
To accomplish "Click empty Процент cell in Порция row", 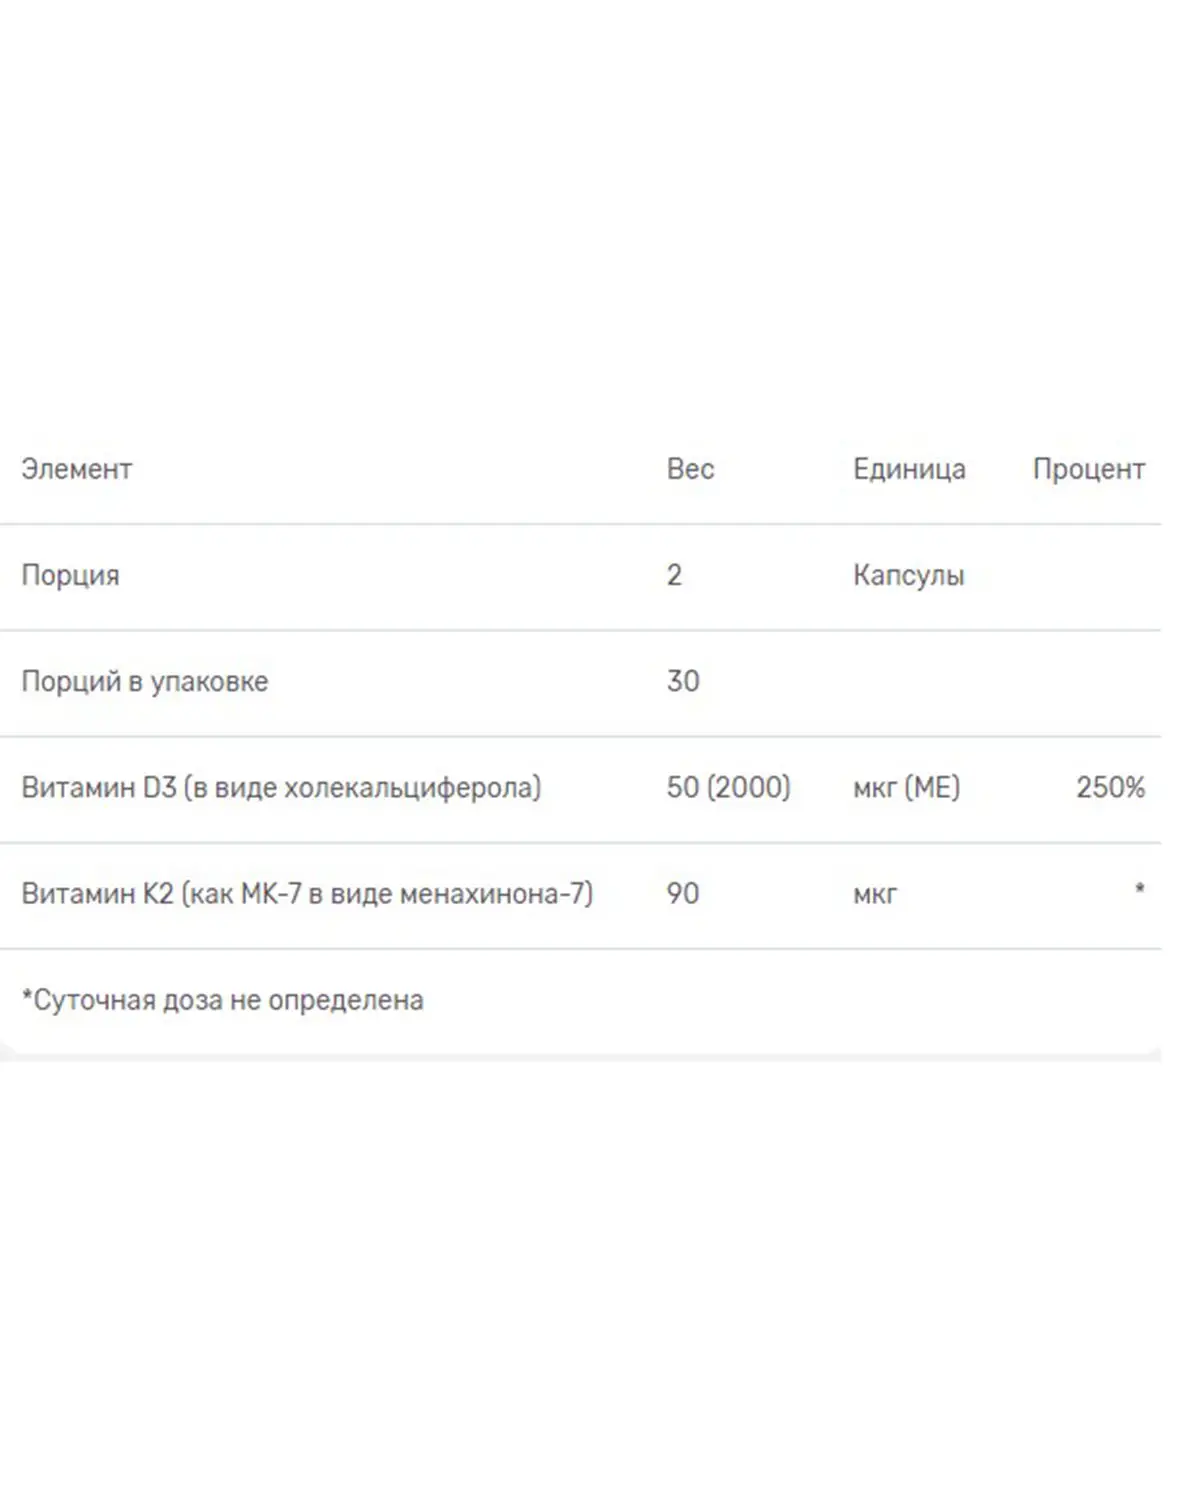I will [x=1088, y=576].
